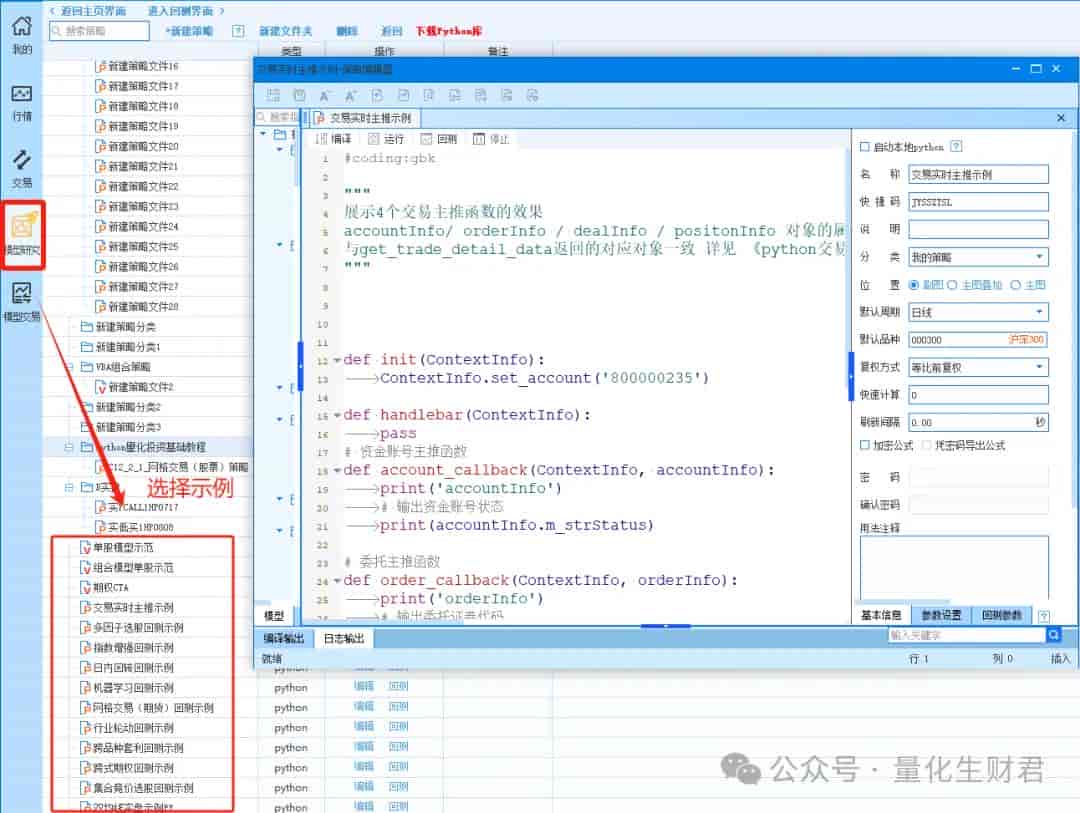Click the 名称 input field
This screenshot has width=1080, height=813.
pyautogui.click(x=978, y=174)
